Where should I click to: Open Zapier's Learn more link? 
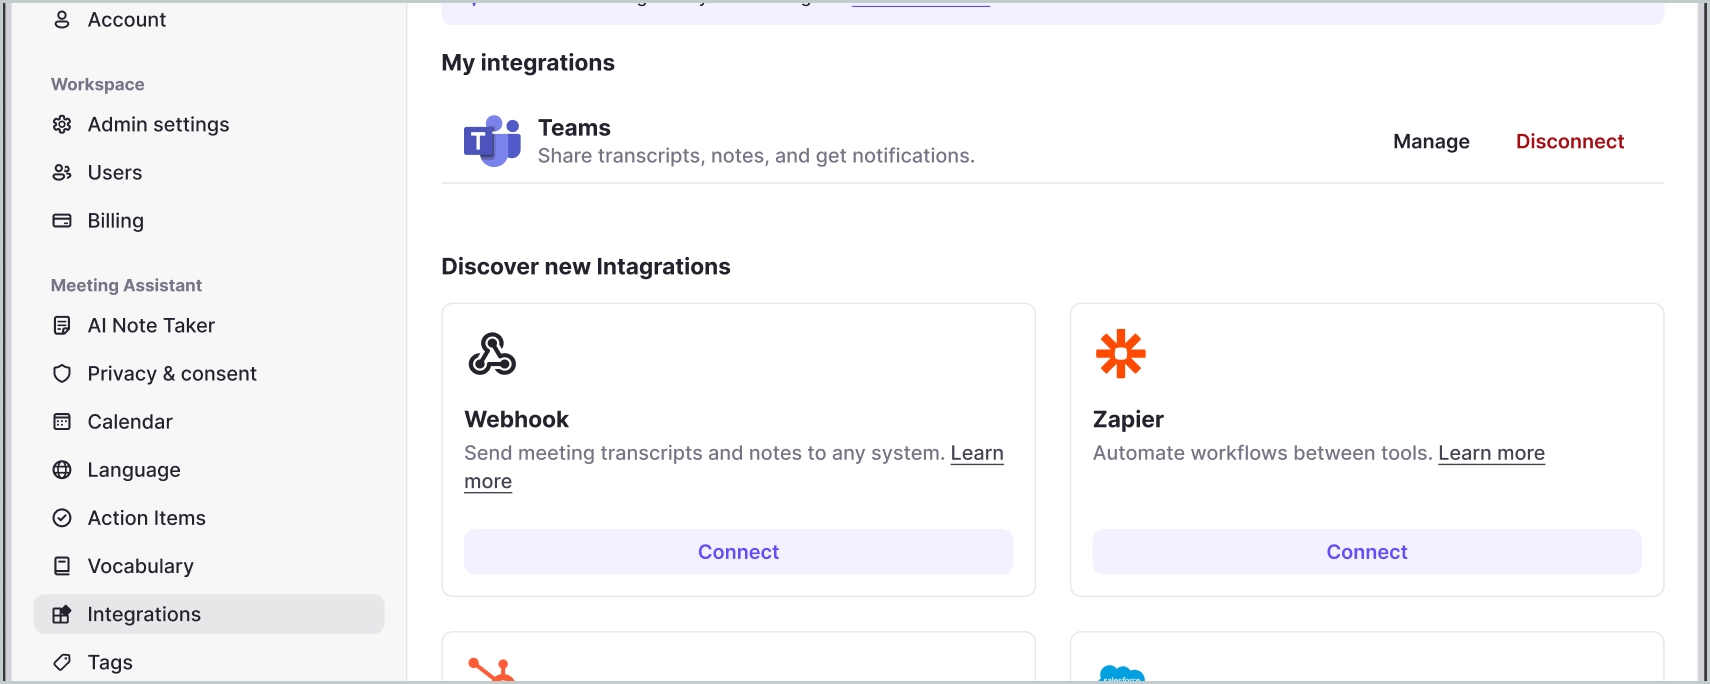(x=1491, y=453)
